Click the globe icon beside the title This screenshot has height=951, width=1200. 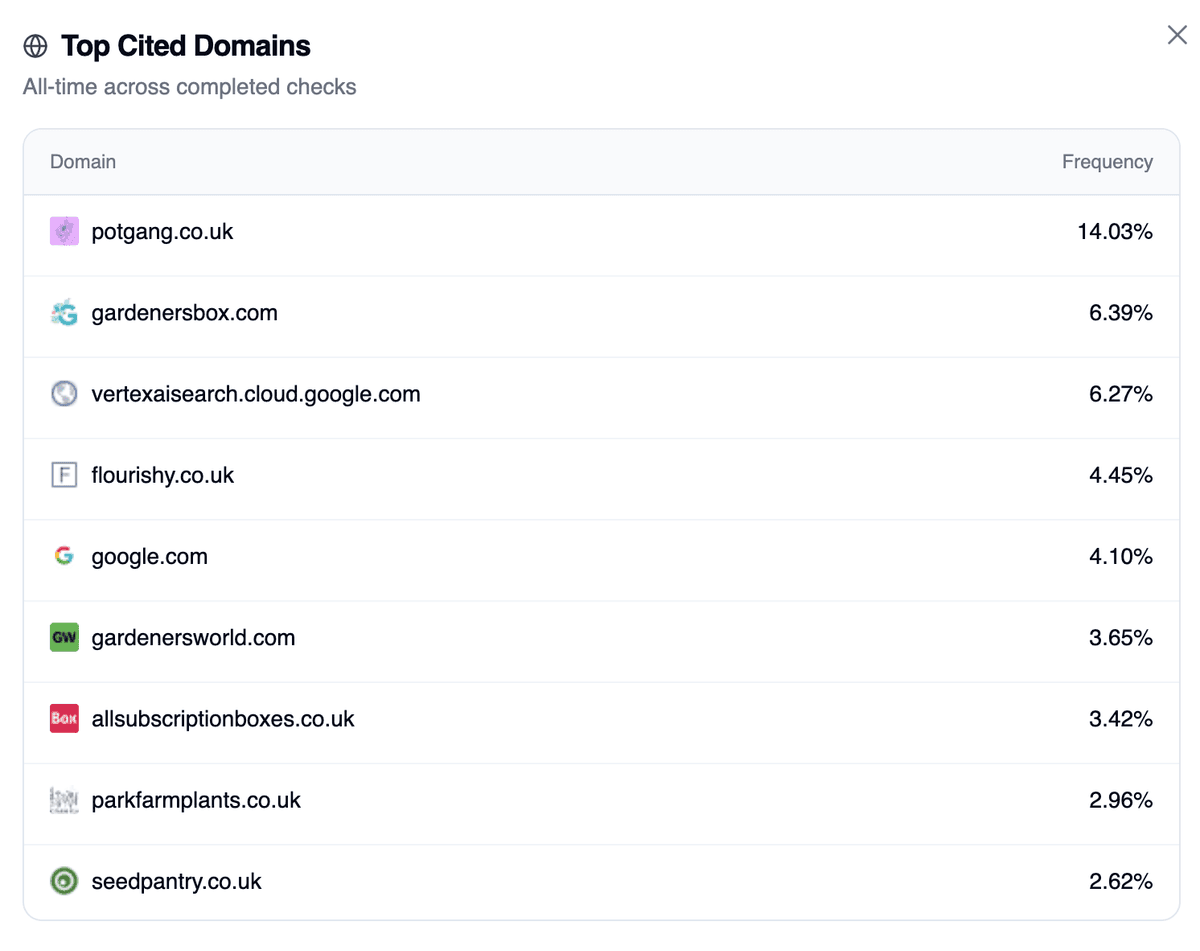35,46
